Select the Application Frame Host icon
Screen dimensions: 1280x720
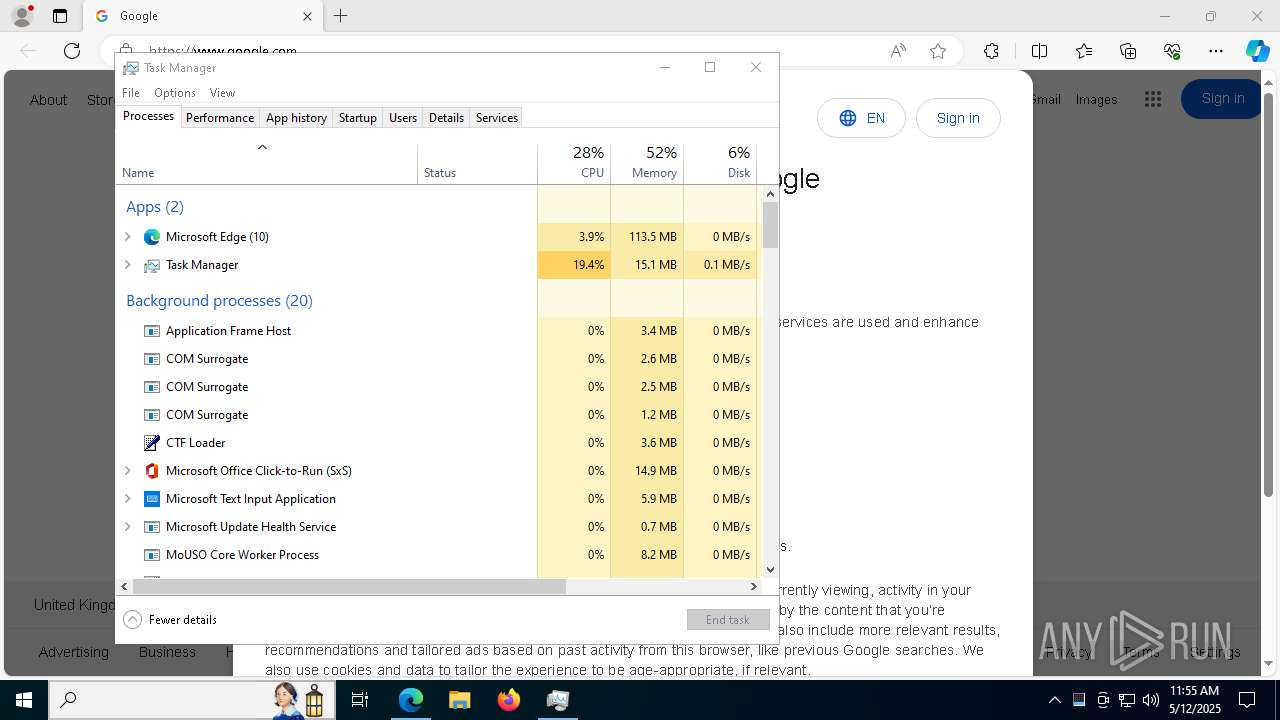click(152, 331)
